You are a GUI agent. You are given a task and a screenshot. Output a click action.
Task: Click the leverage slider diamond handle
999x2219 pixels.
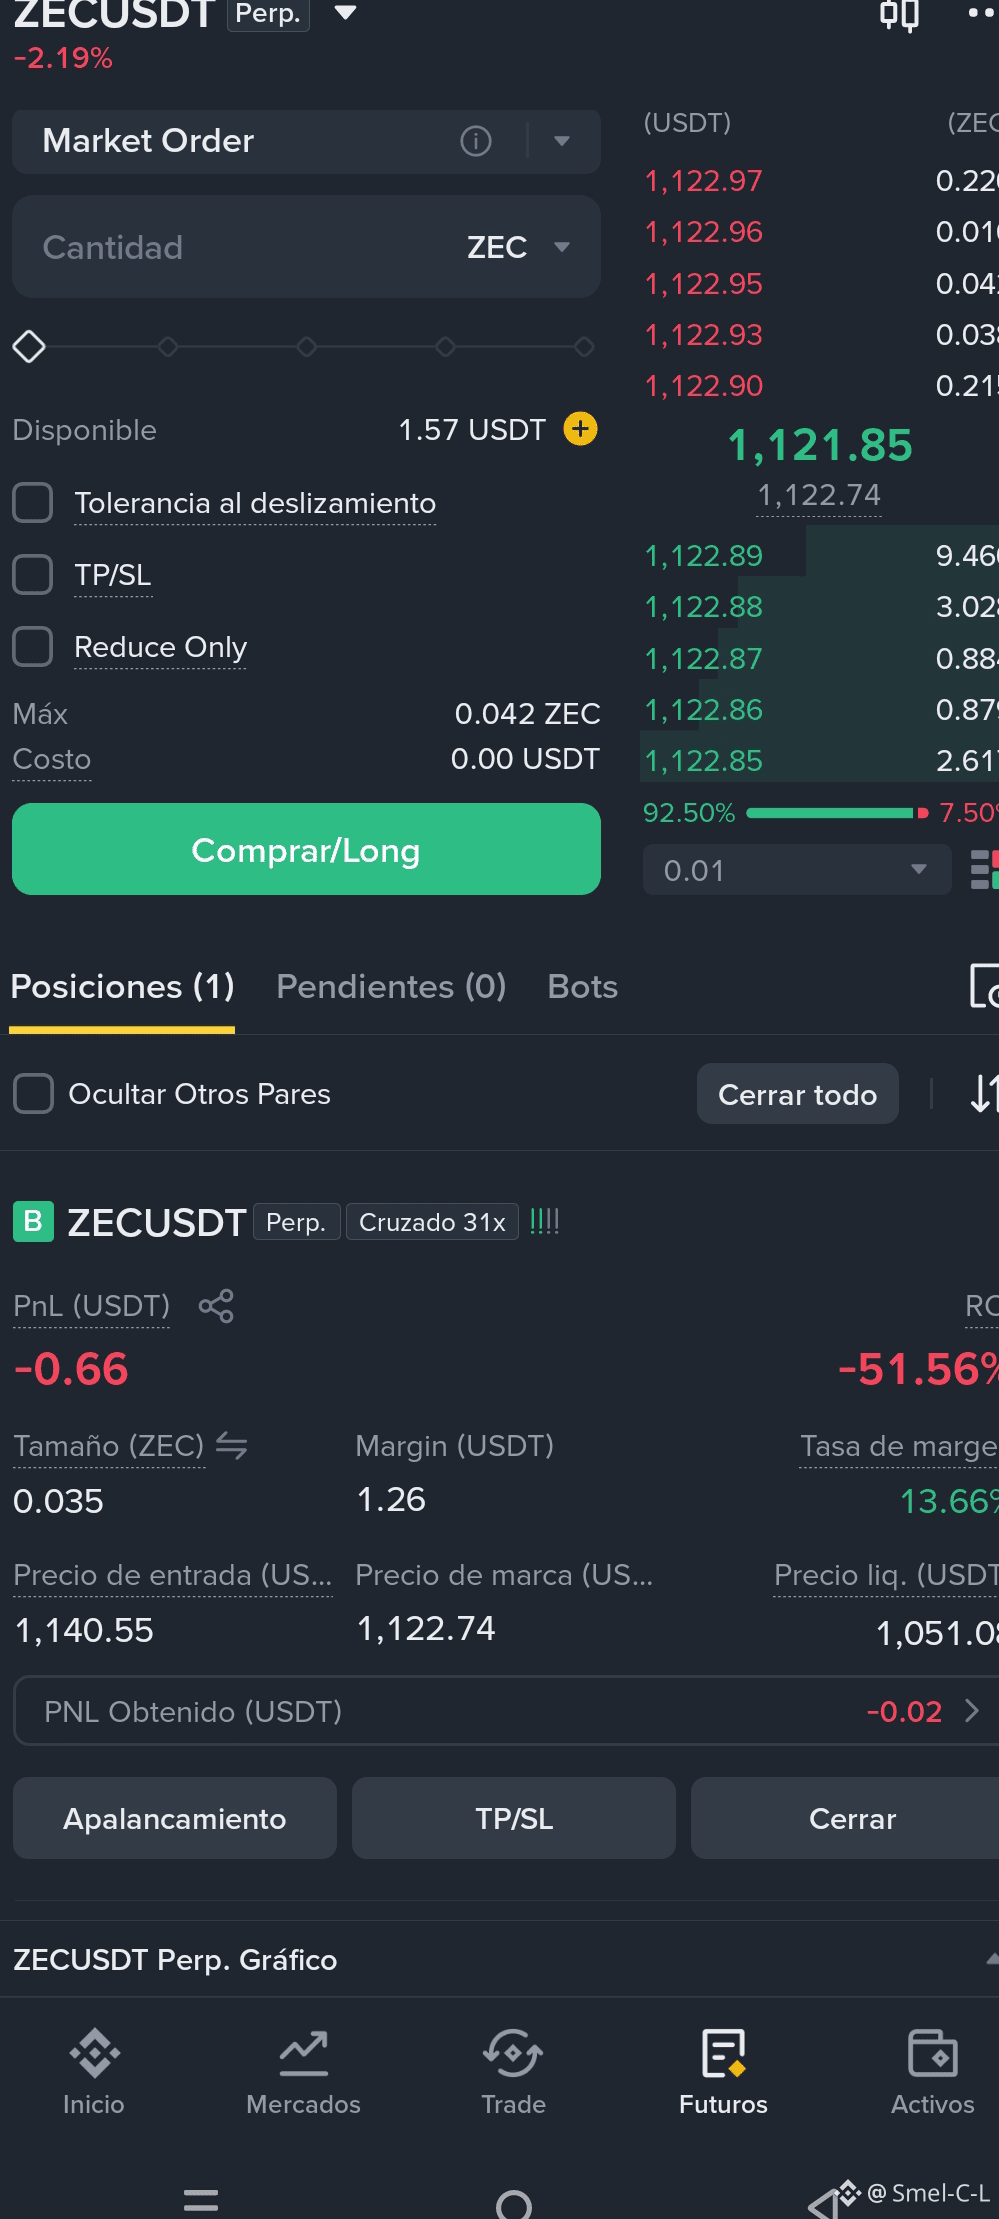click(x=29, y=347)
